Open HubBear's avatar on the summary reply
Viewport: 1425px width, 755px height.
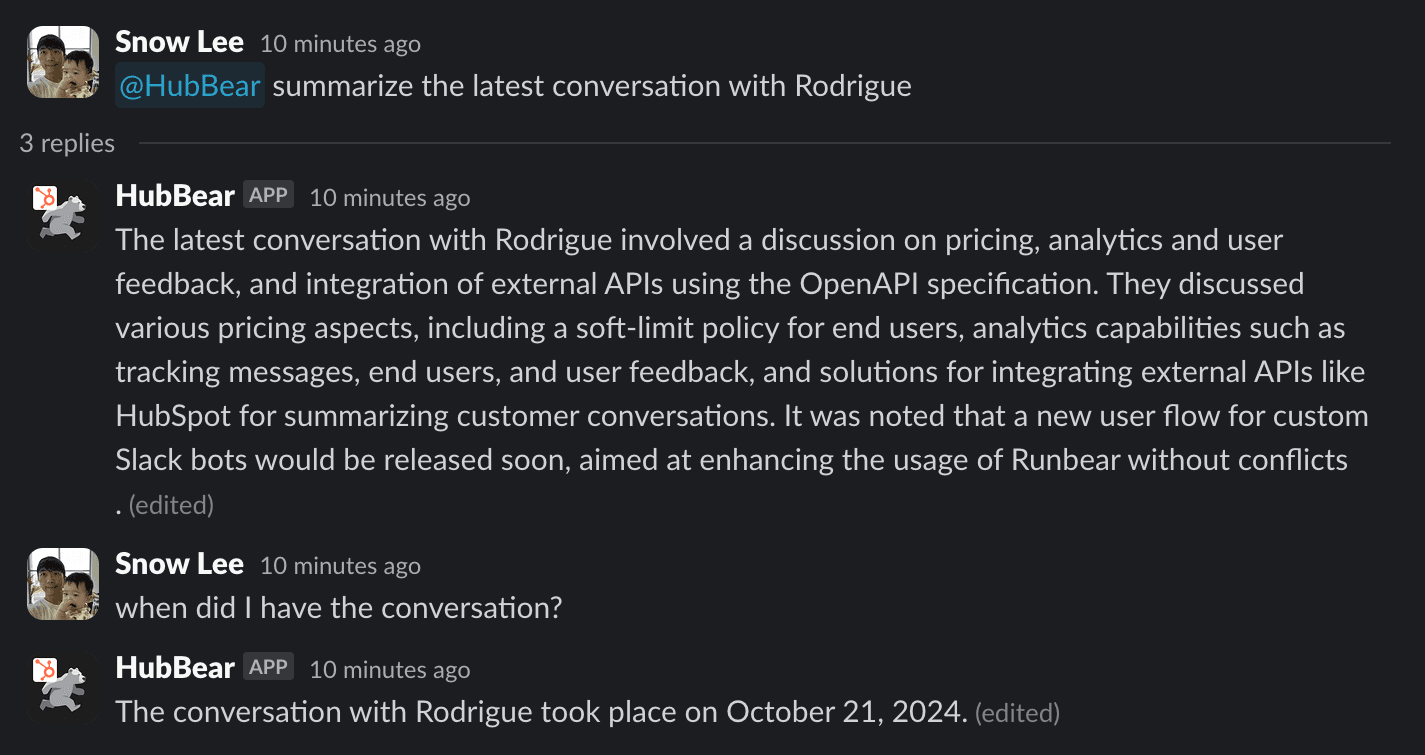(x=63, y=216)
